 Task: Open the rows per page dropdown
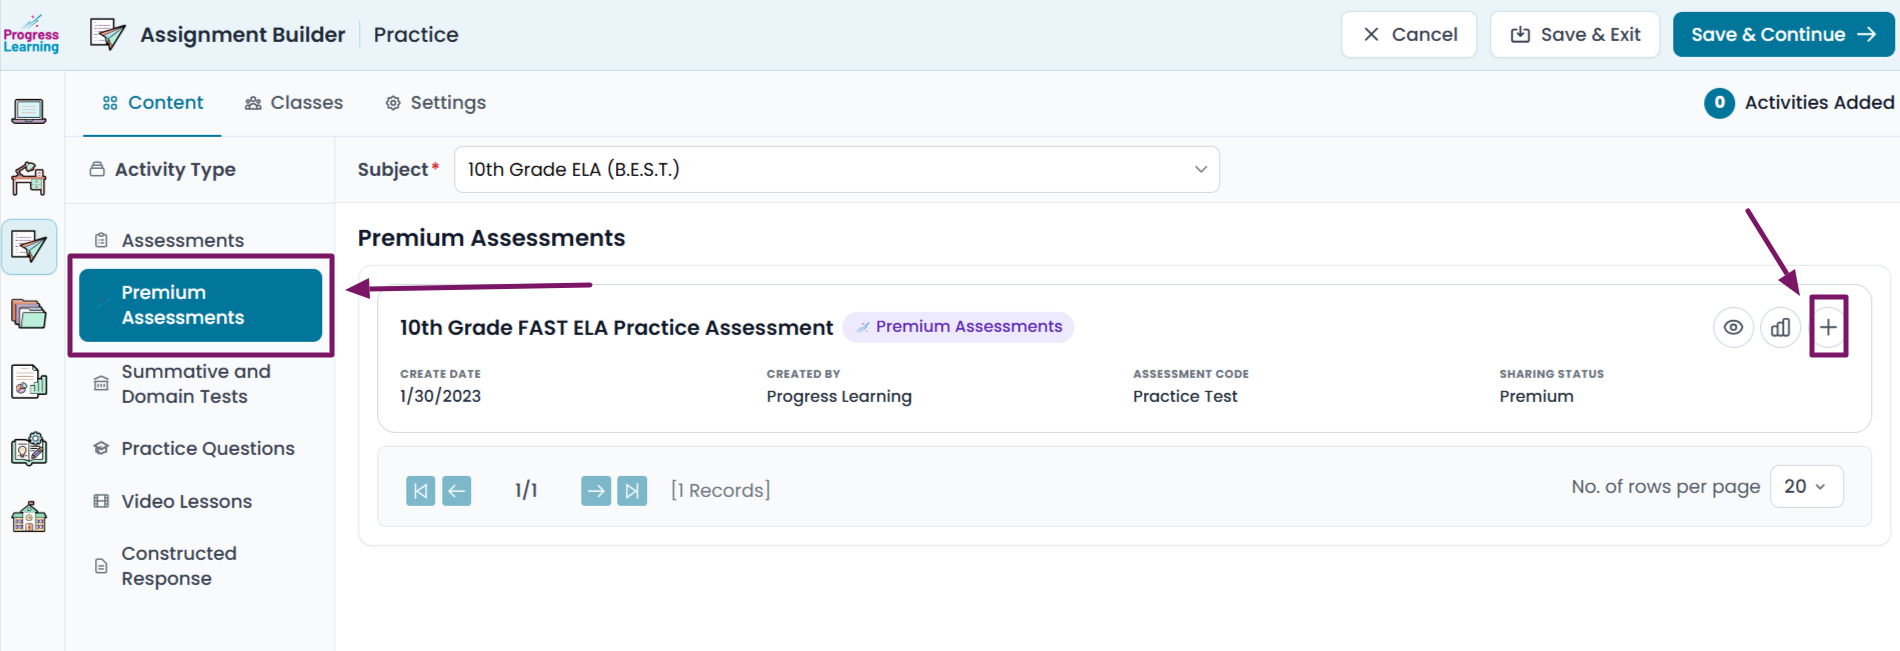point(1806,487)
